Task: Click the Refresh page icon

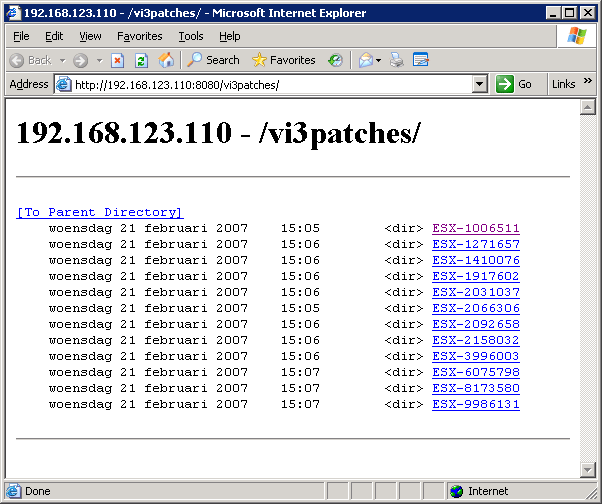Action: [x=141, y=60]
